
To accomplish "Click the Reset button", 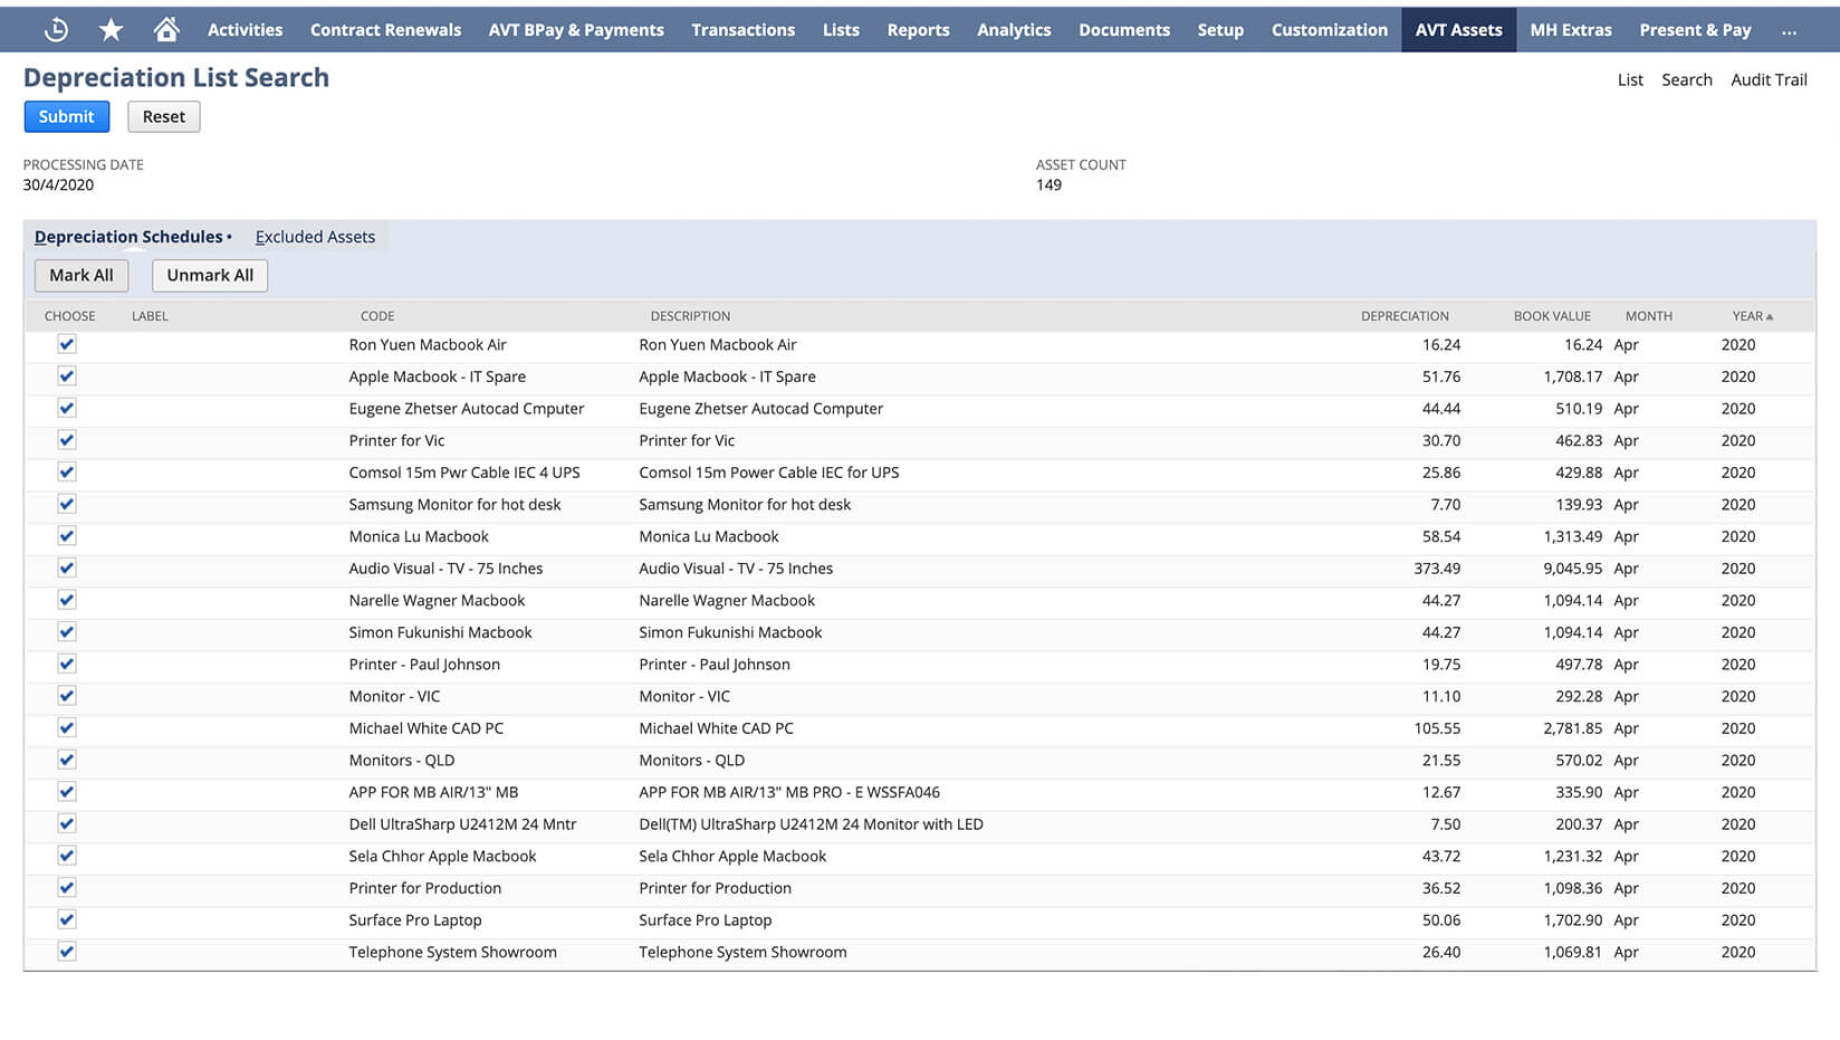I will pyautogui.click(x=163, y=116).
